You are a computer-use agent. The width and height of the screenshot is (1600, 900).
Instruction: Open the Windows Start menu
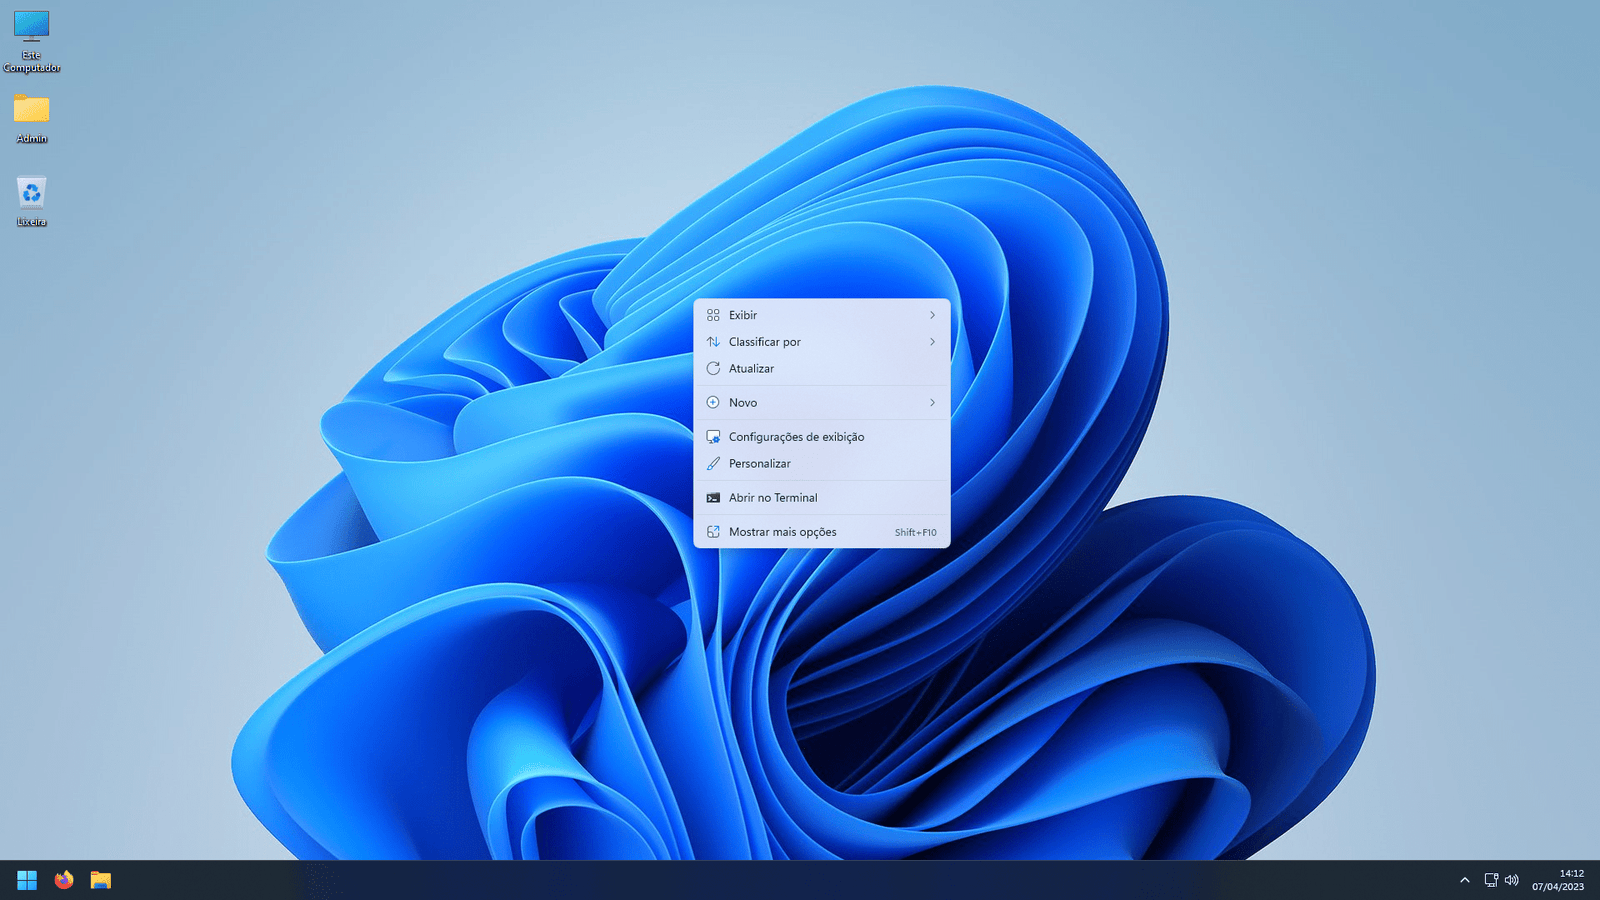[x=27, y=880]
